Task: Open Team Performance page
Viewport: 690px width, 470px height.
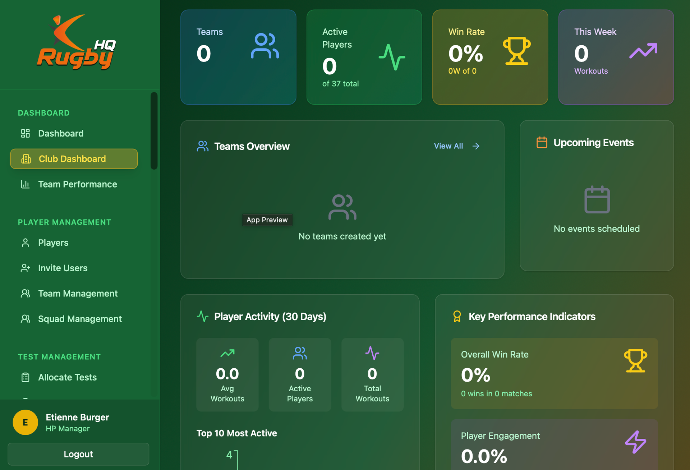Action: click(x=77, y=184)
